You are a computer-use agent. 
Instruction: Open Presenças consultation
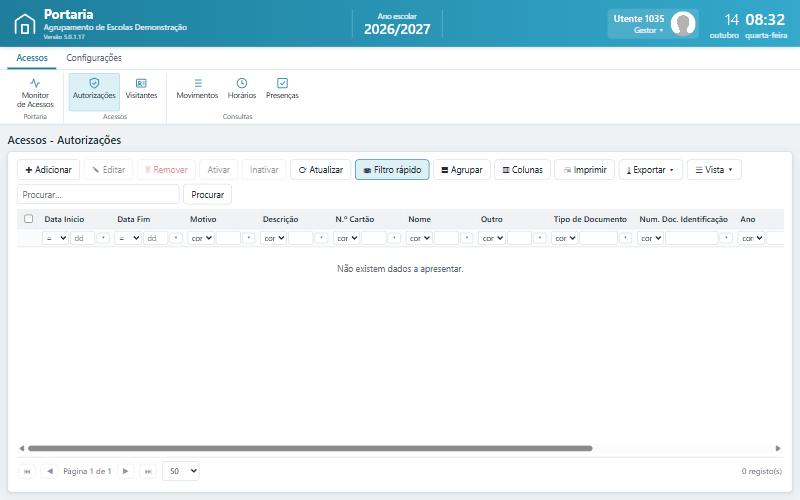(282, 89)
